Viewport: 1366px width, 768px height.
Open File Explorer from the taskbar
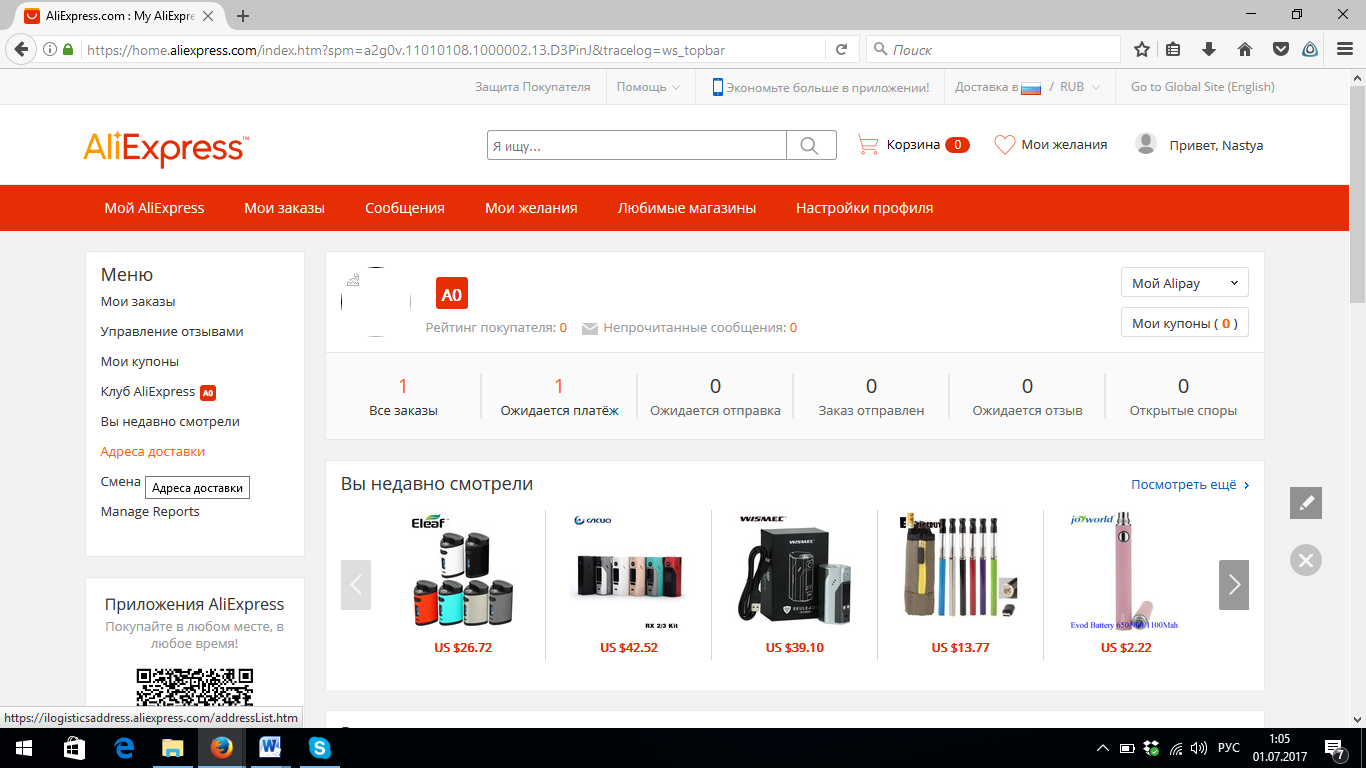tap(172, 748)
